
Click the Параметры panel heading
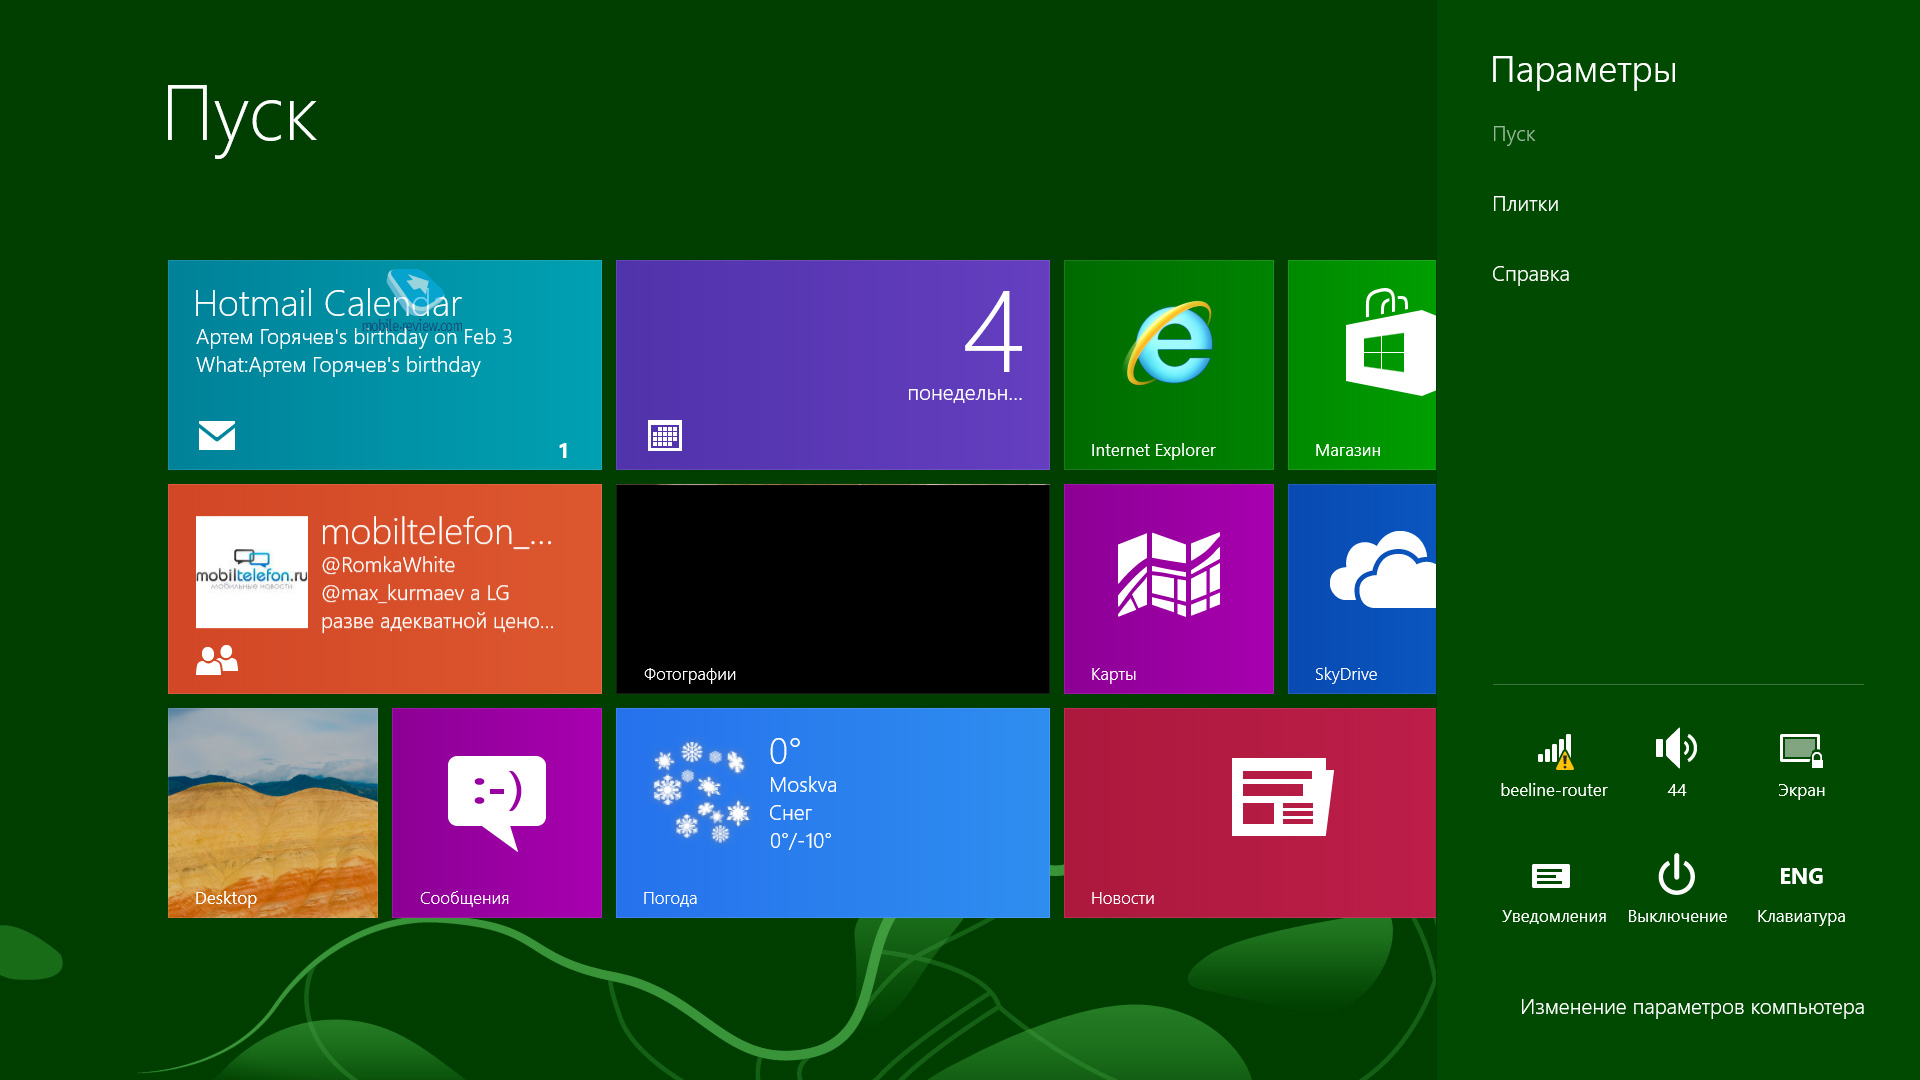coord(1583,70)
